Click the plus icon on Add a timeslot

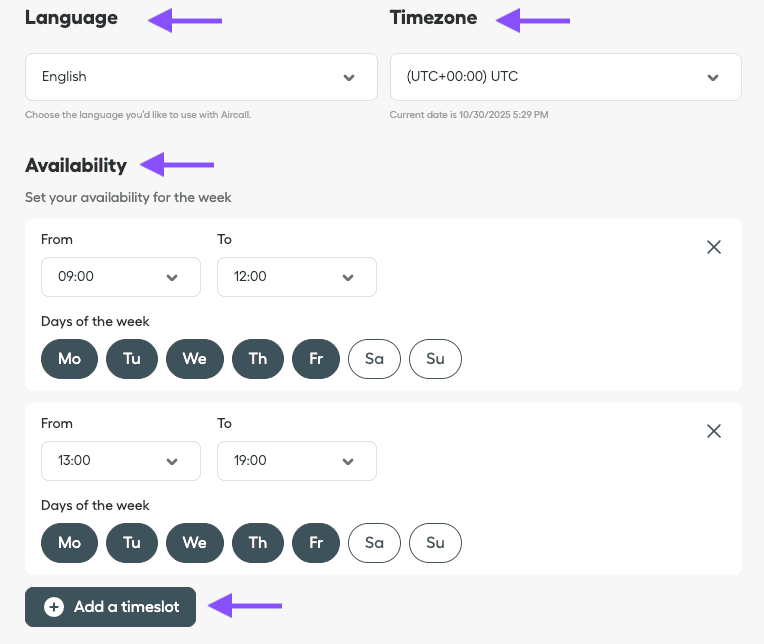[x=54, y=607]
